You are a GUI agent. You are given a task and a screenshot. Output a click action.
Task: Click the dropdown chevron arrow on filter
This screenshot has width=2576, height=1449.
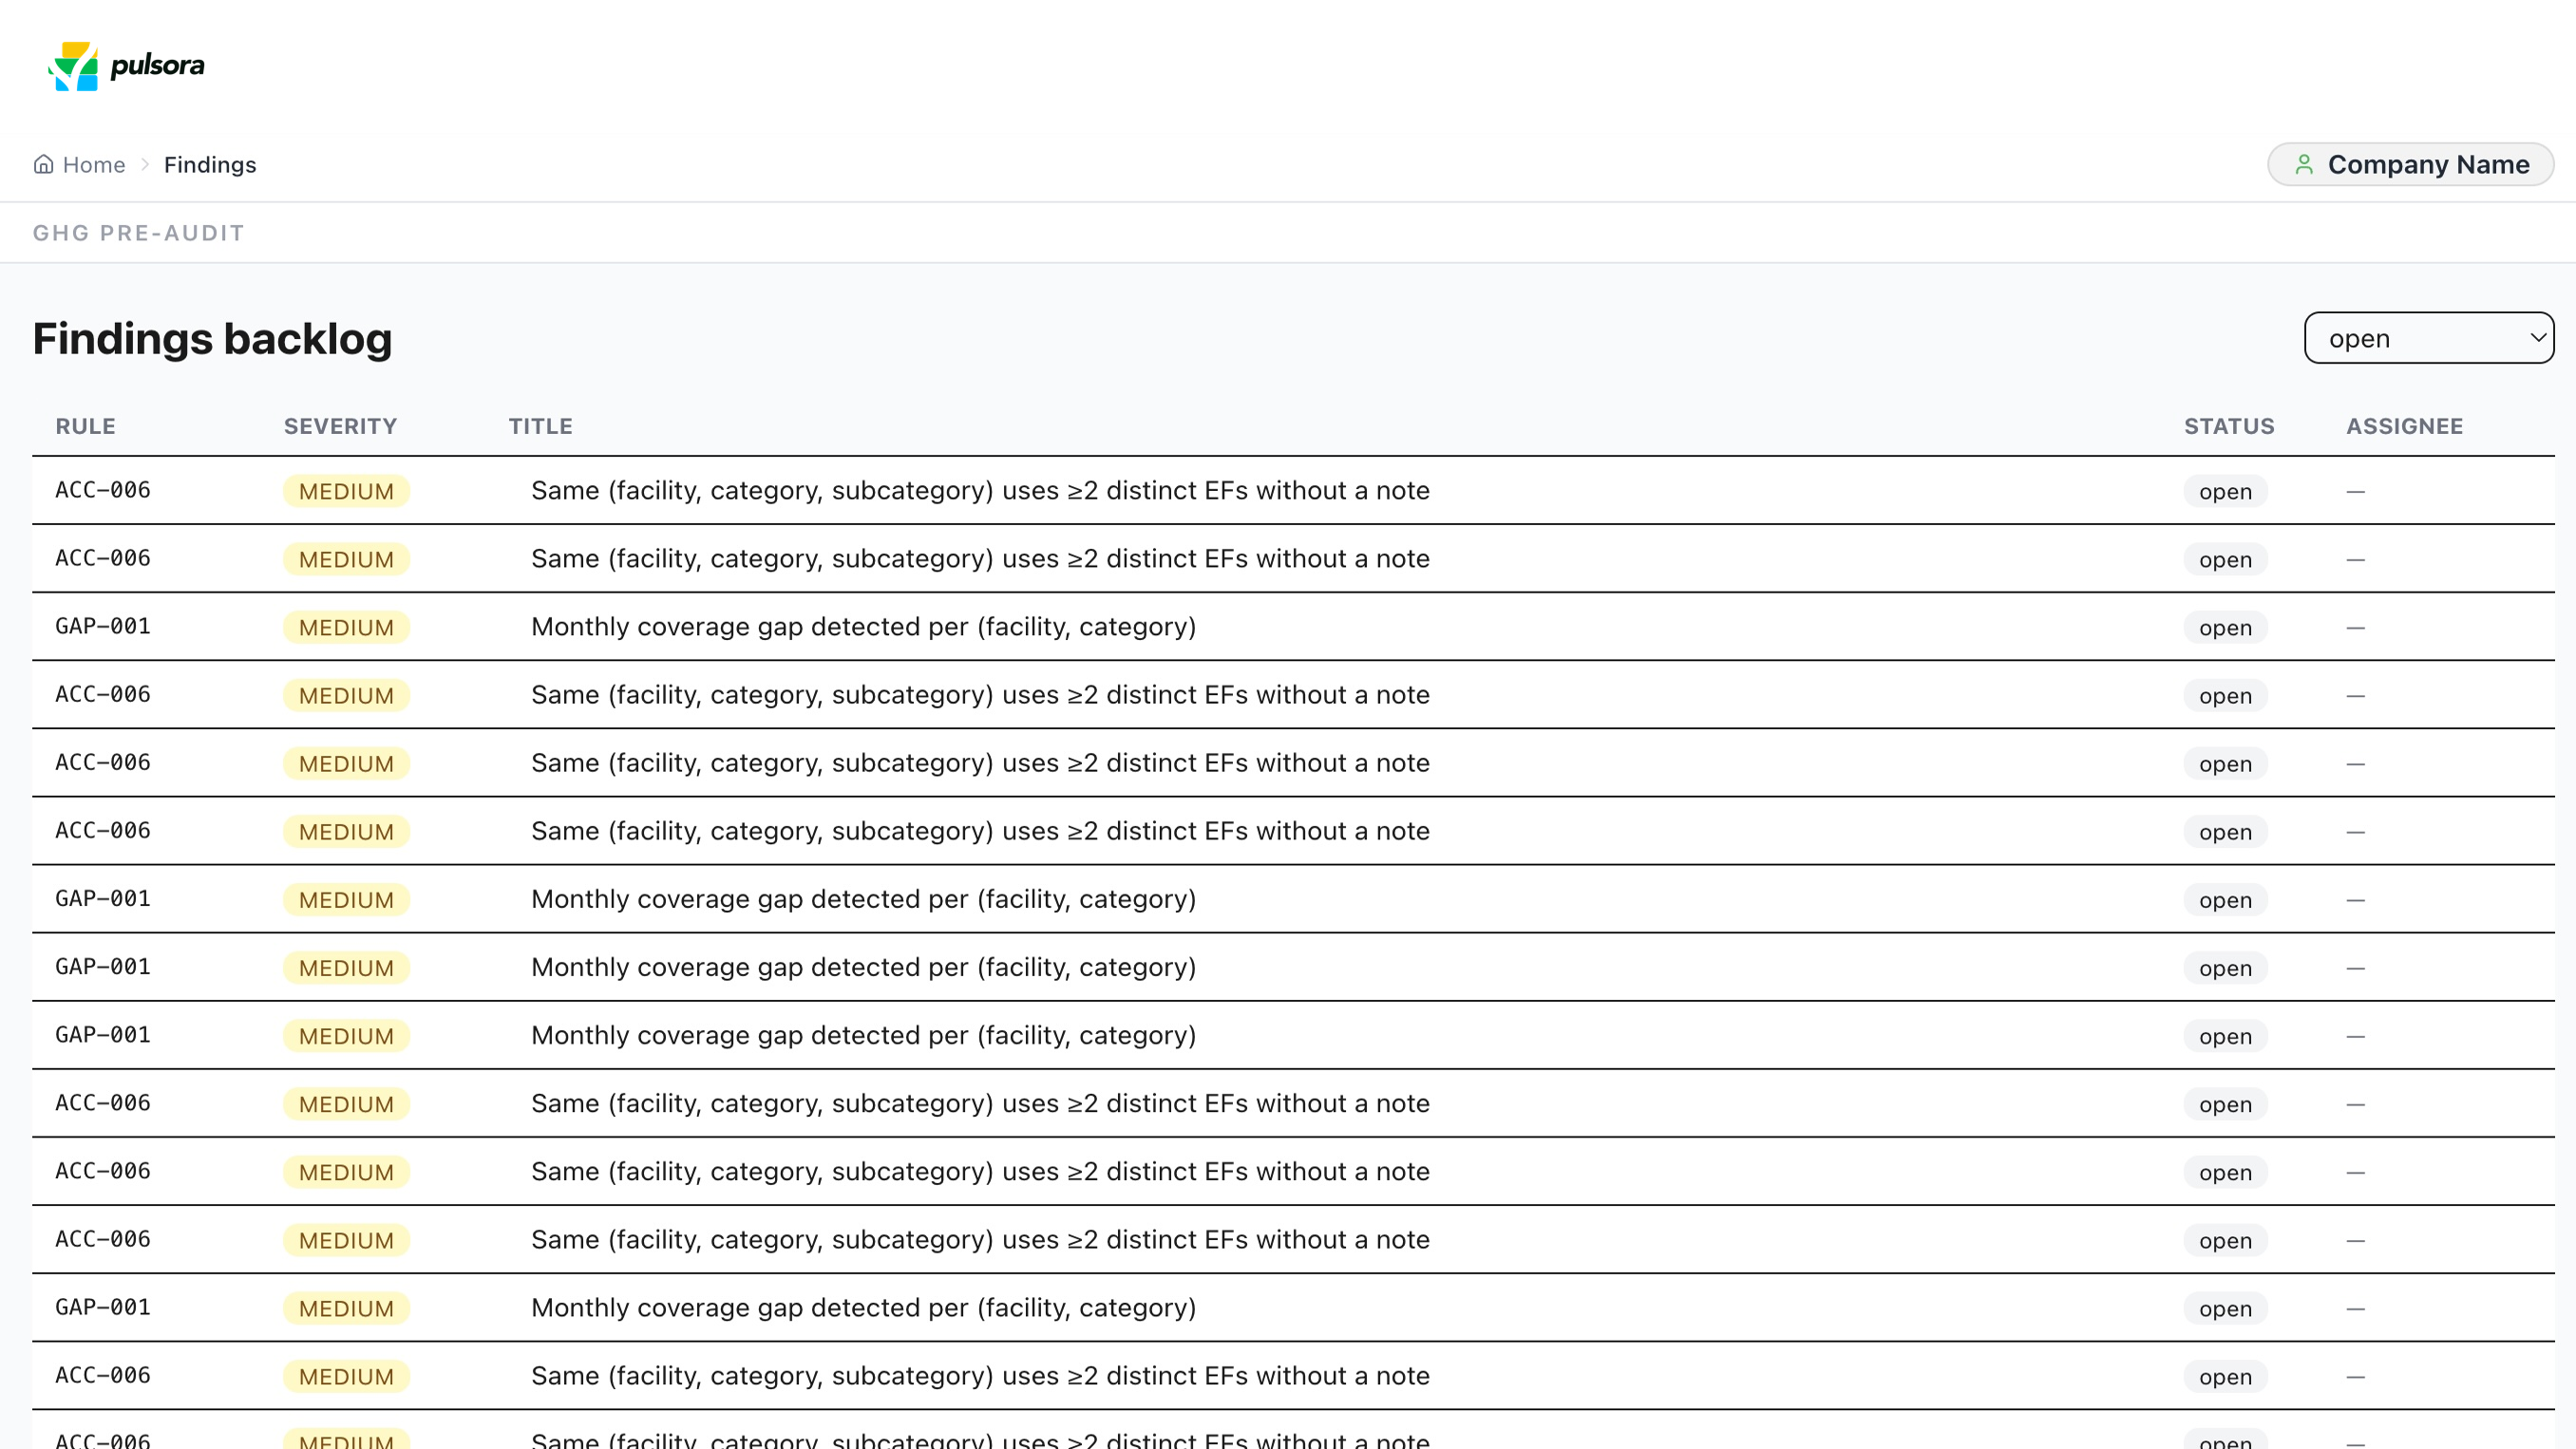click(2537, 337)
